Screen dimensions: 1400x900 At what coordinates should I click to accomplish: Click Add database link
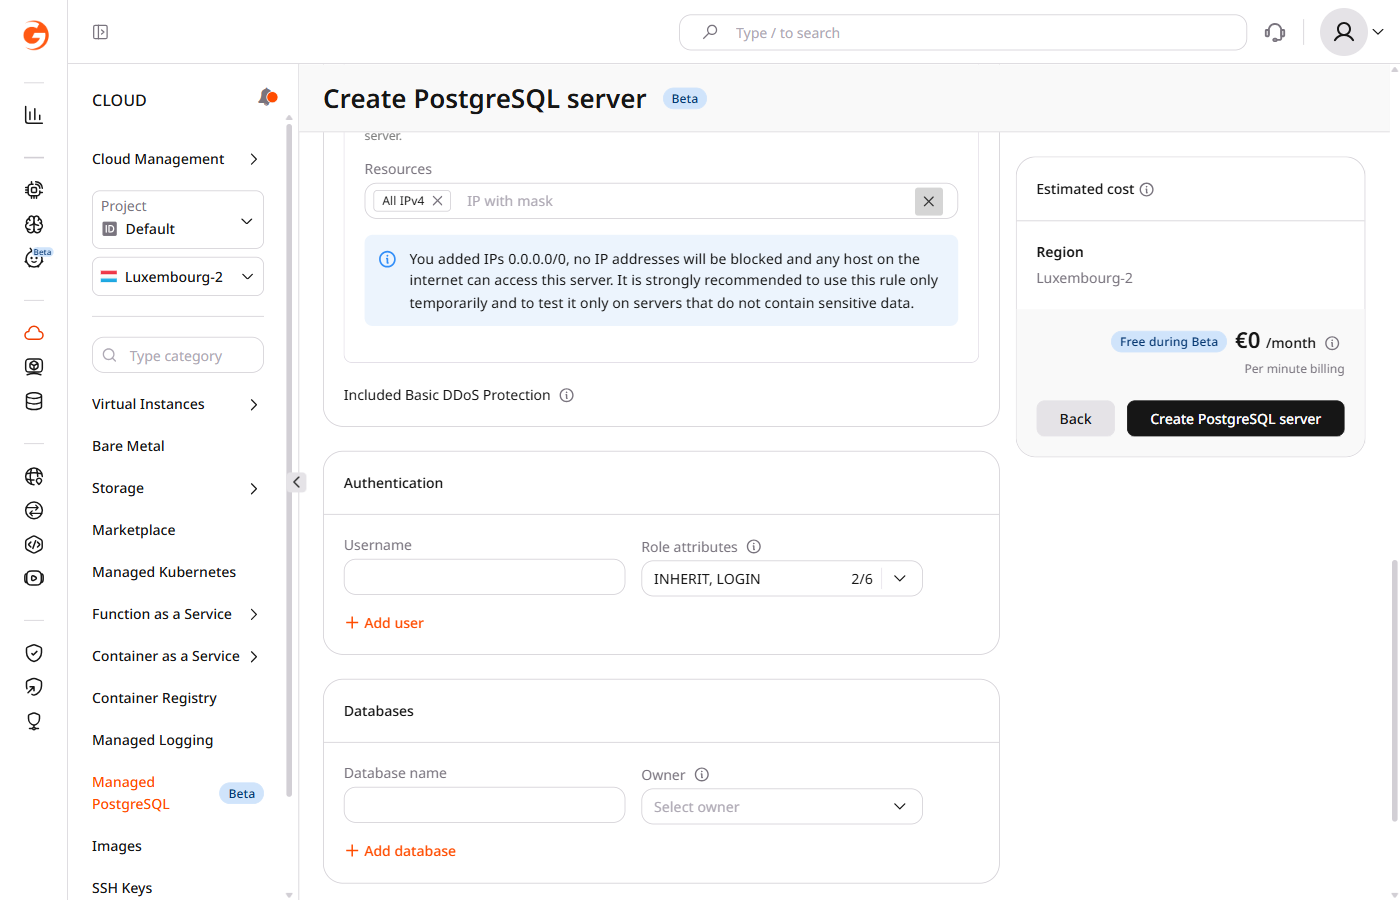pos(401,851)
